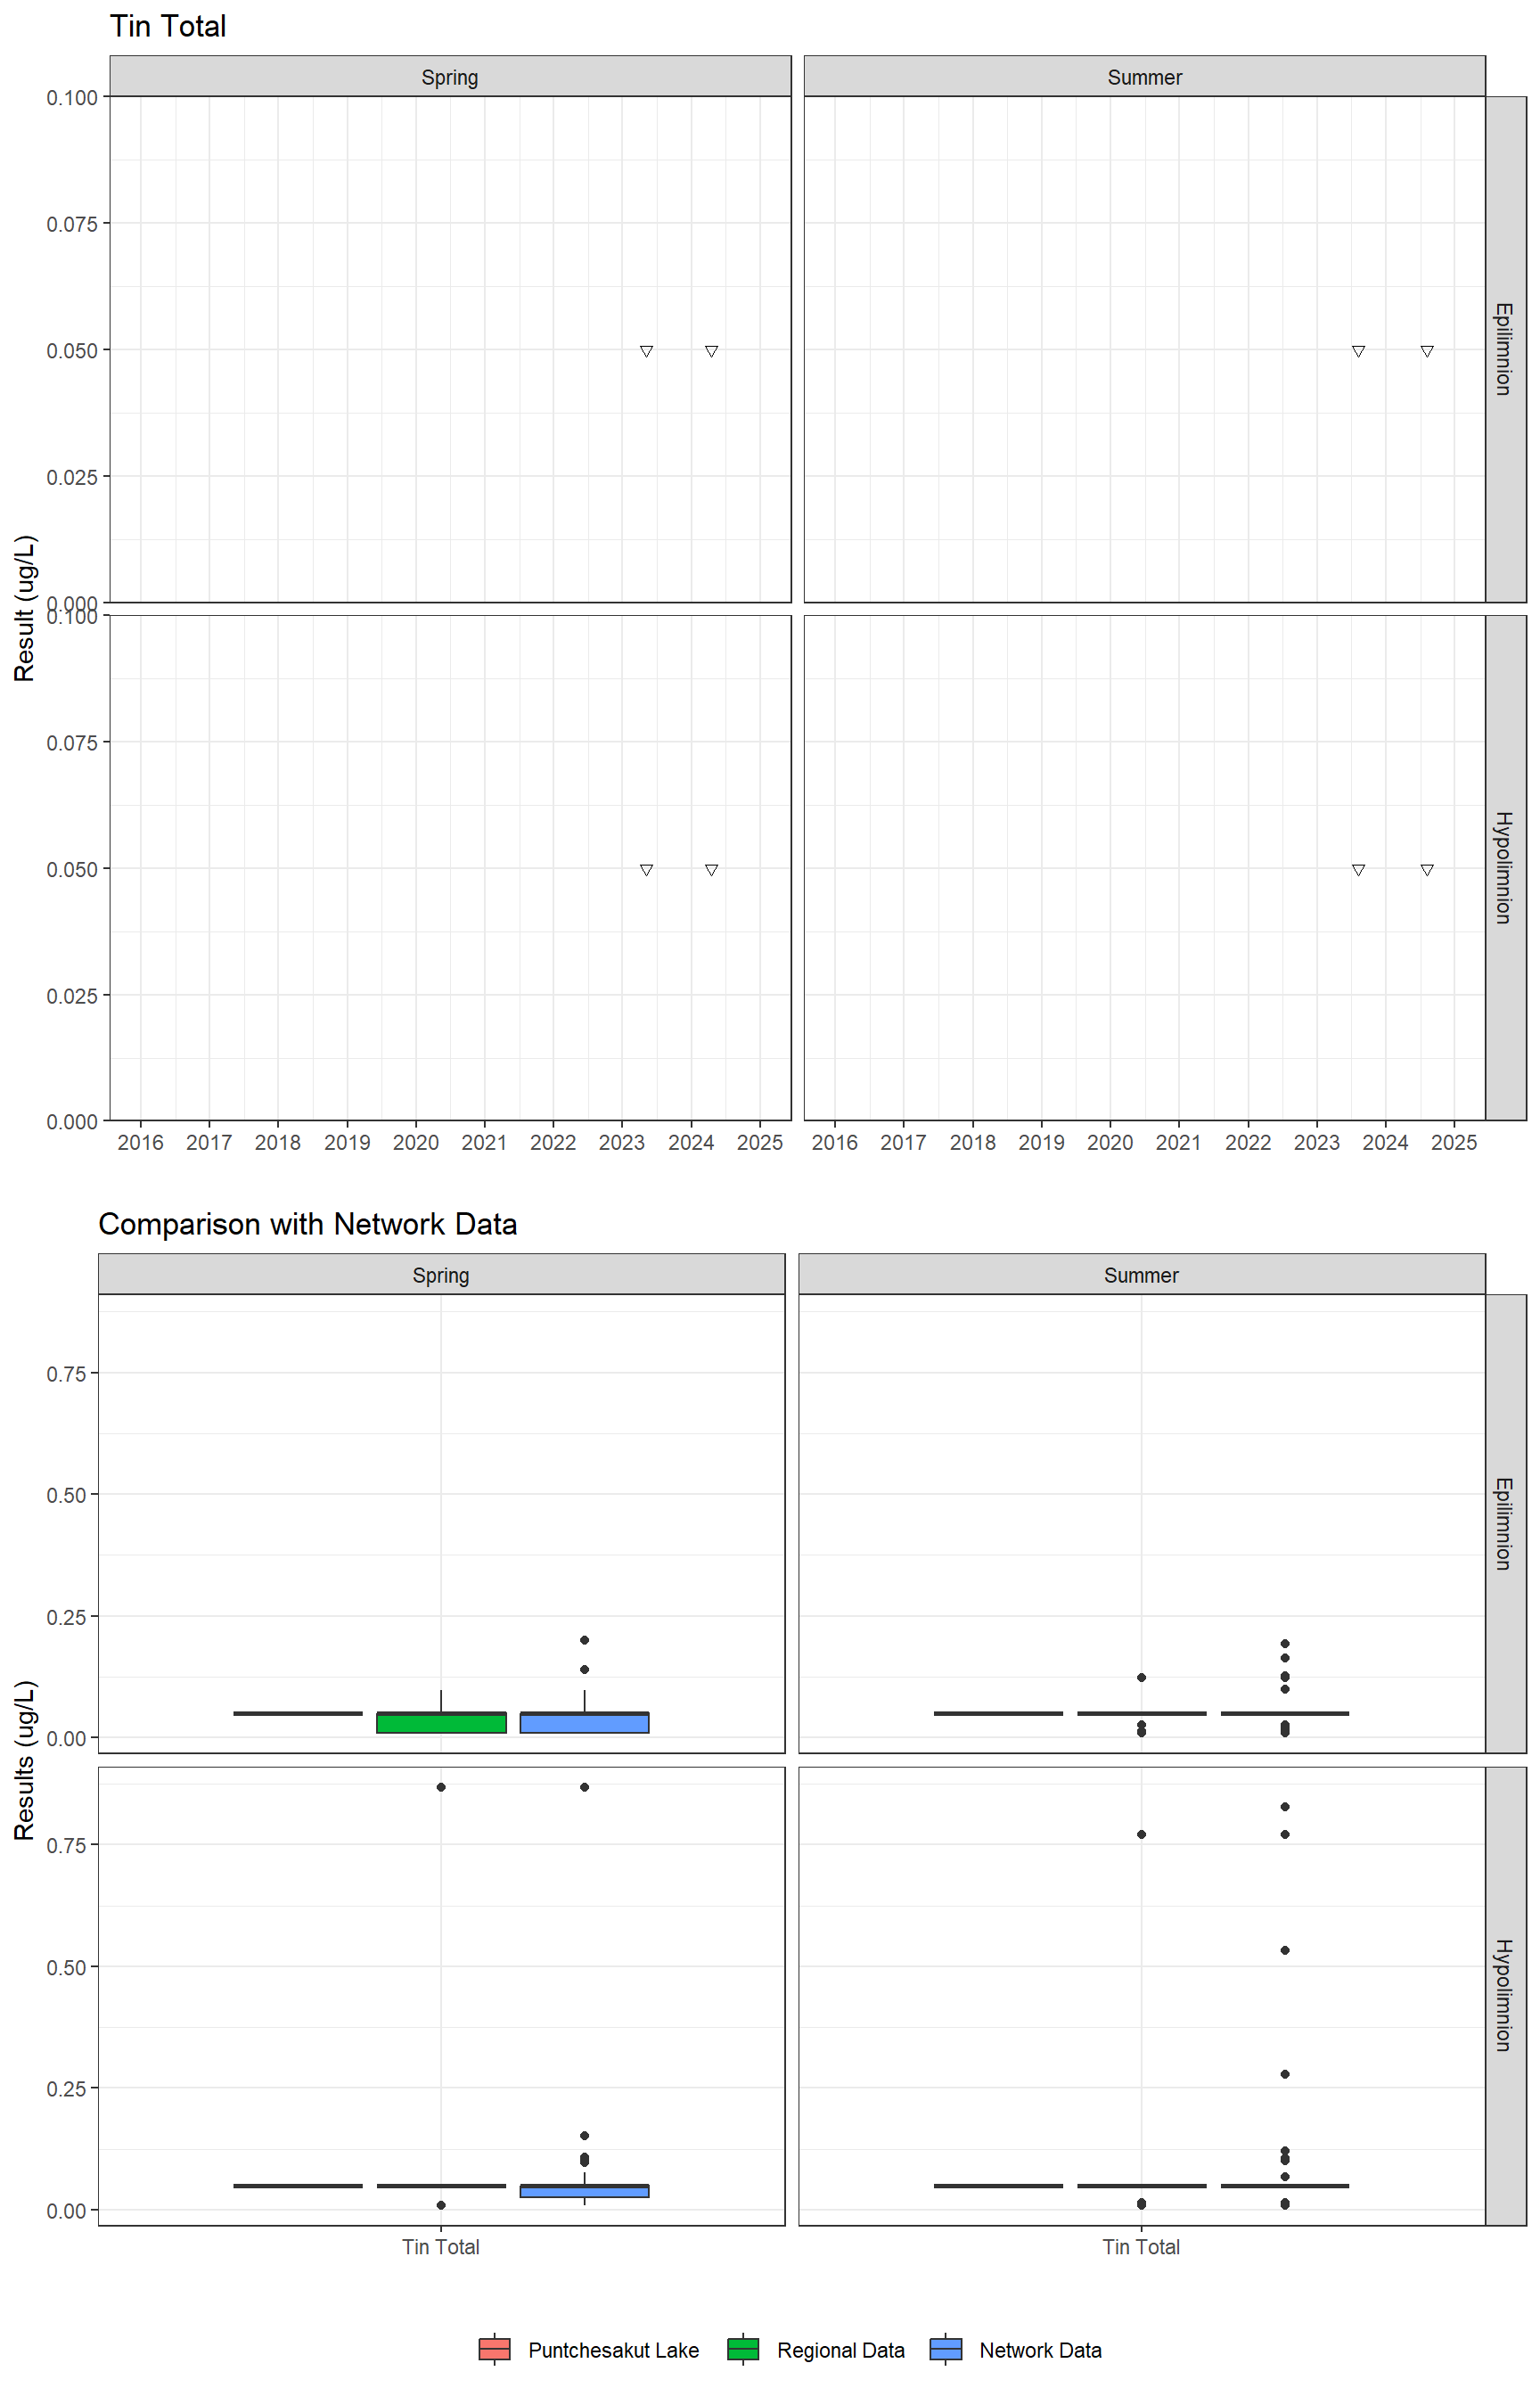Click the Regional outlier near 0.77 Summer Hypolimnion
Screen dimensions: 1540x2396
(1141, 1834)
